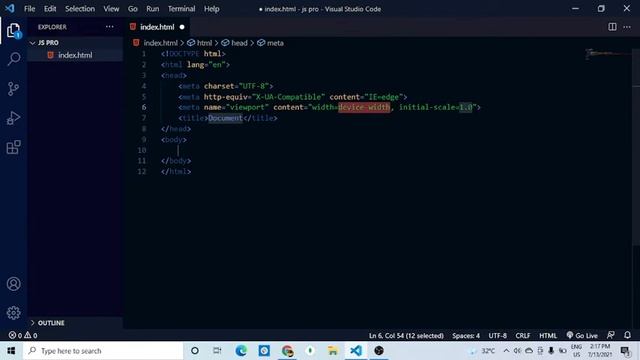Viewport: 640px width, 360px height.
Task: Open the Extensions view
Action: click(x=13, y=147)
